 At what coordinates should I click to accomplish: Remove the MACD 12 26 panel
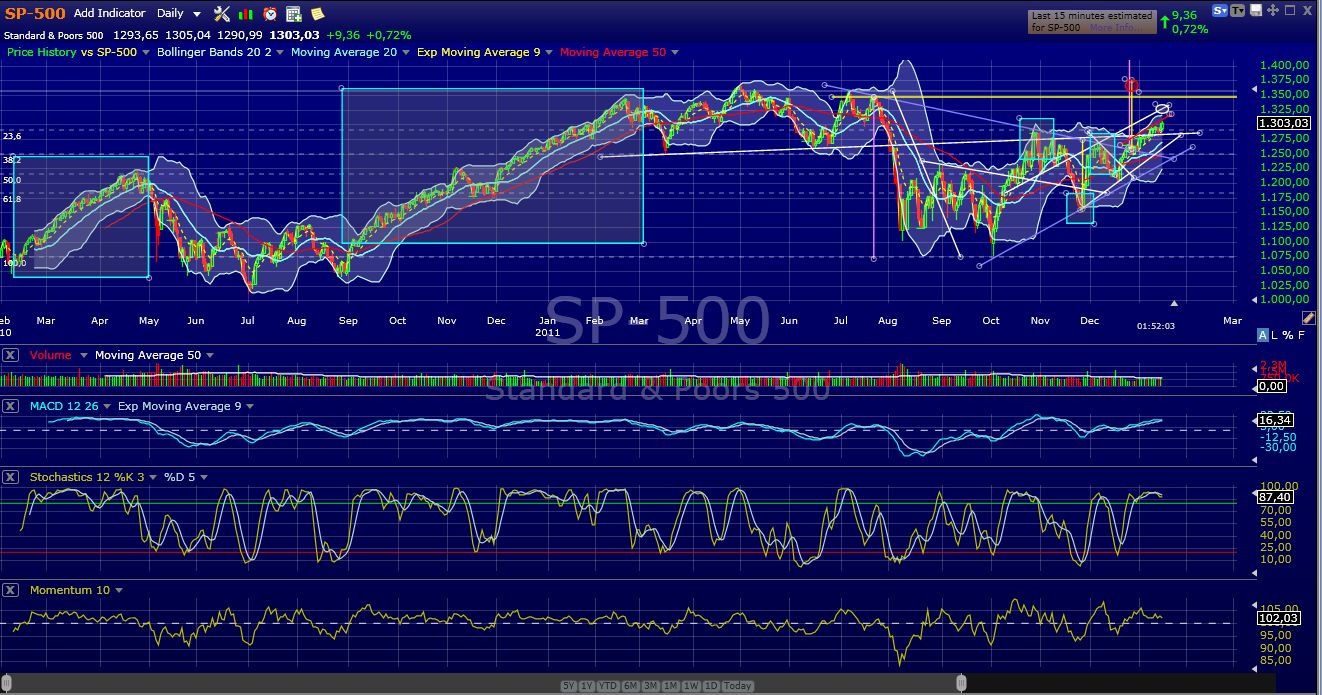(x=10, y=406)
